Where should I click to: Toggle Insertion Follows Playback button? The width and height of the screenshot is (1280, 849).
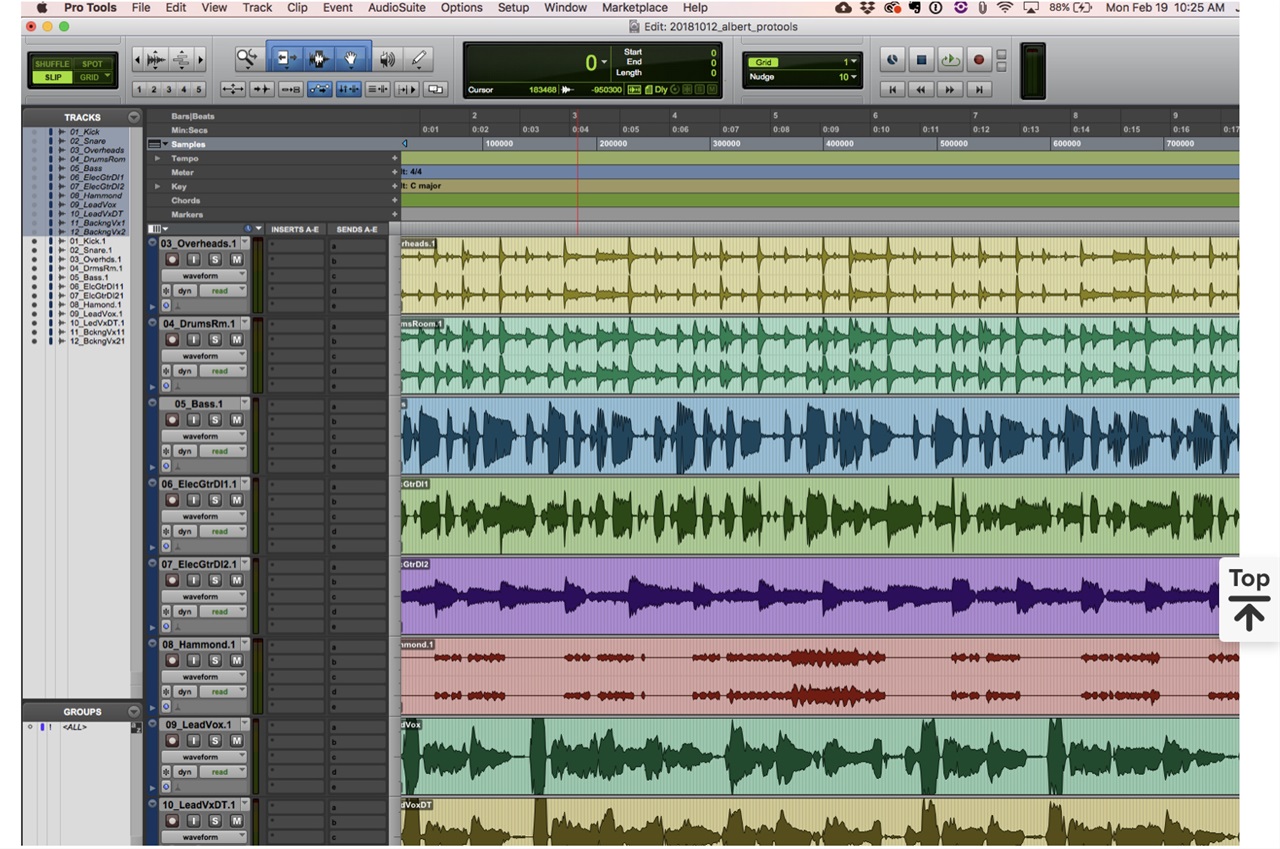[x=406, y=89]
